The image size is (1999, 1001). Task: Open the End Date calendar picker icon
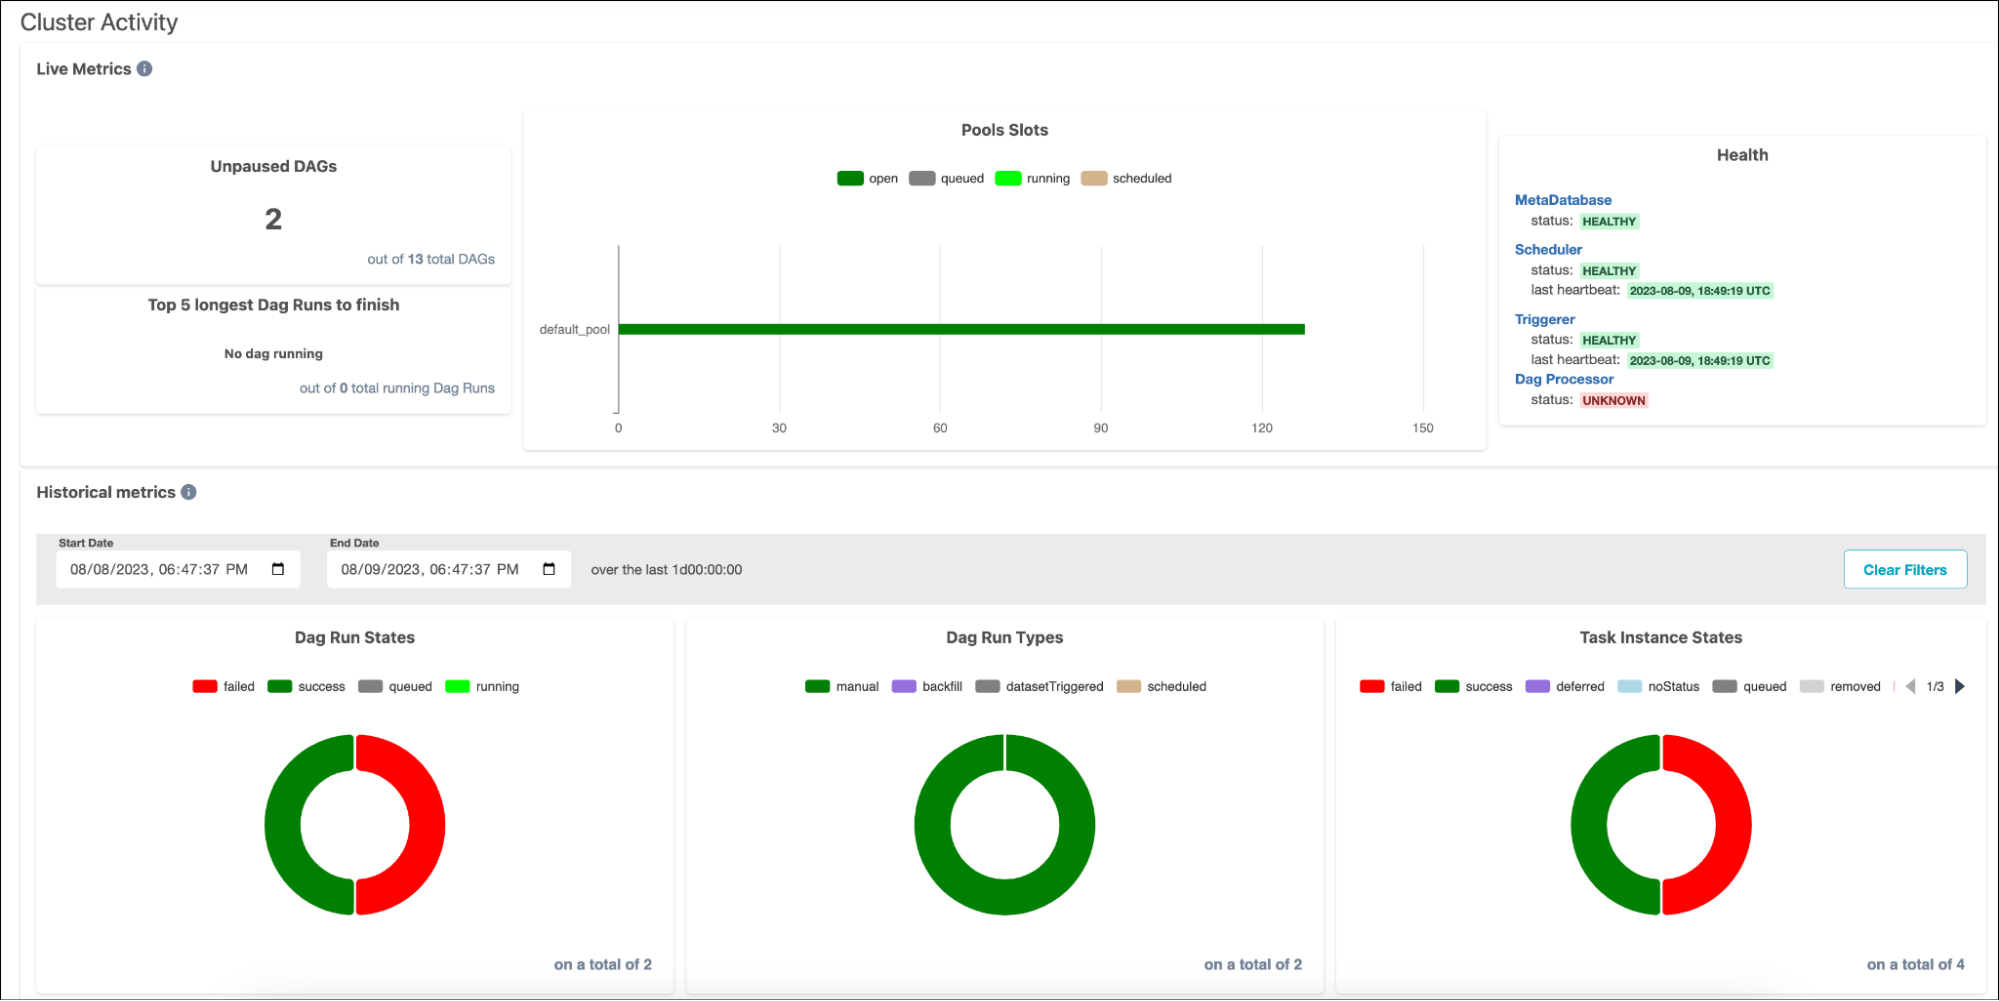pos(549,569)
